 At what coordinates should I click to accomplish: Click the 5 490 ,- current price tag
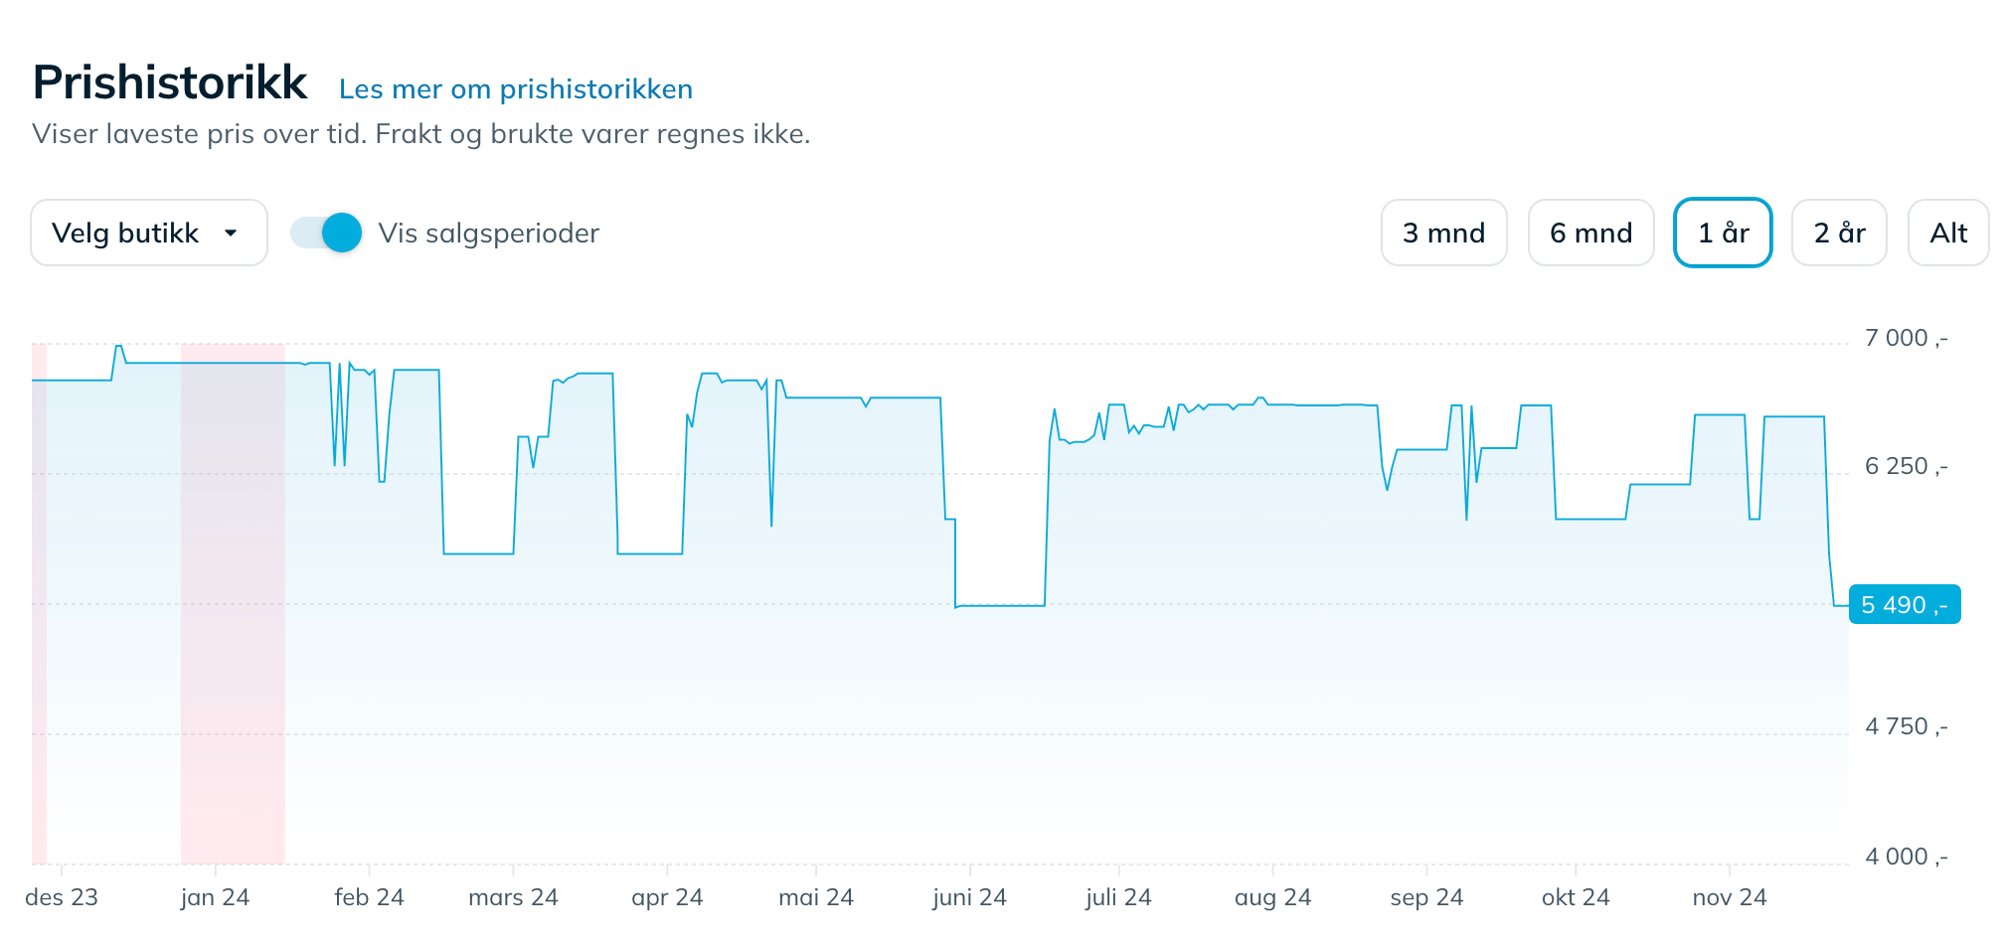pos(1903,605)
